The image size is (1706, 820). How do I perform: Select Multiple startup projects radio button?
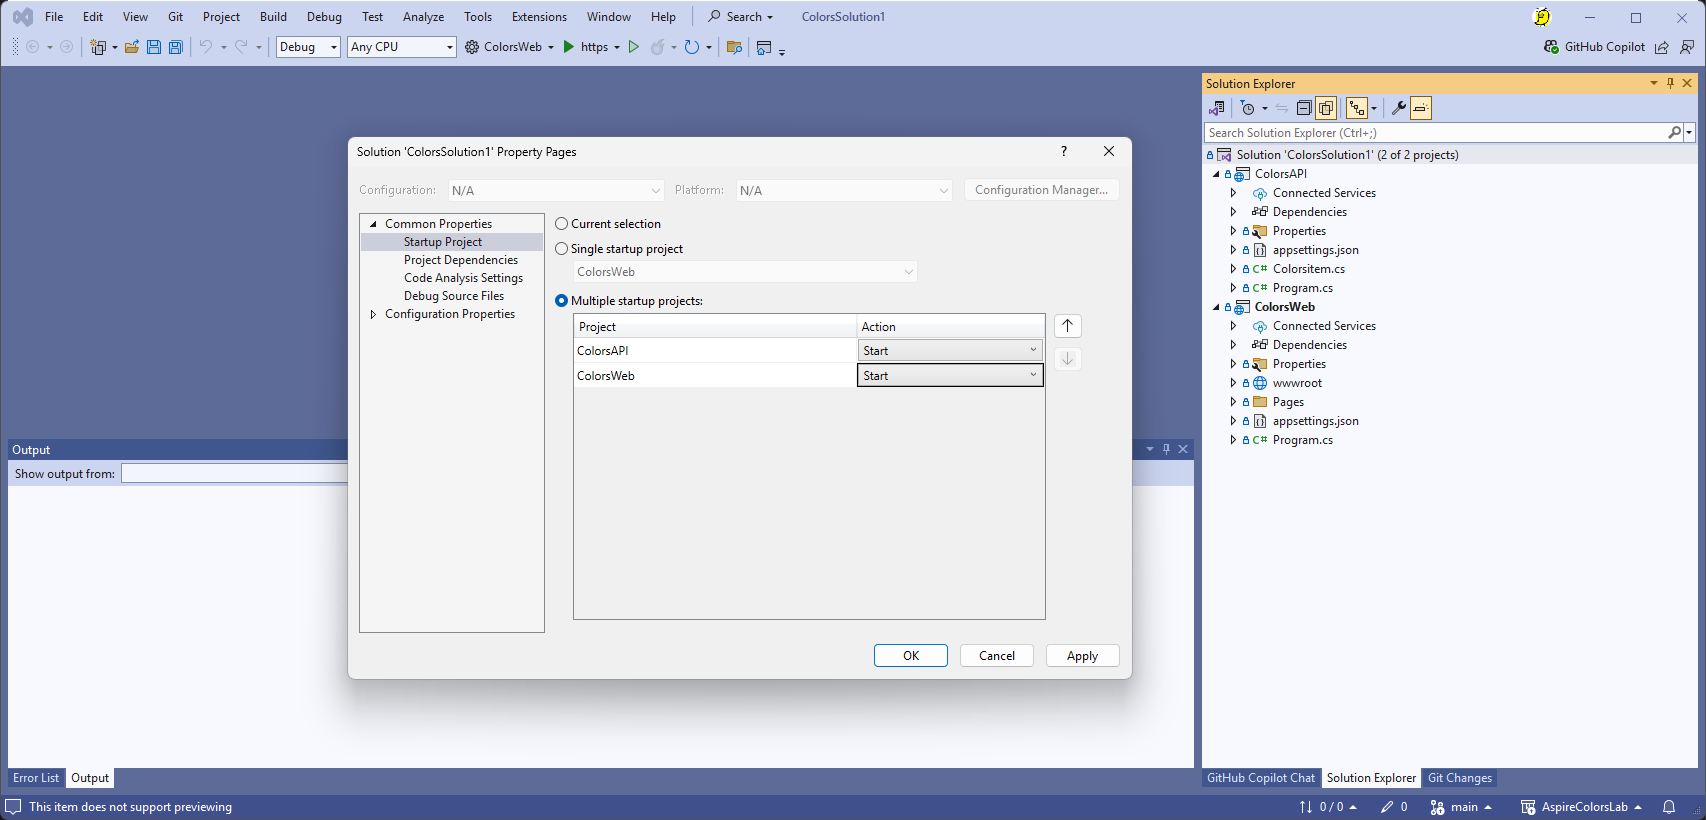click(562, 301)
